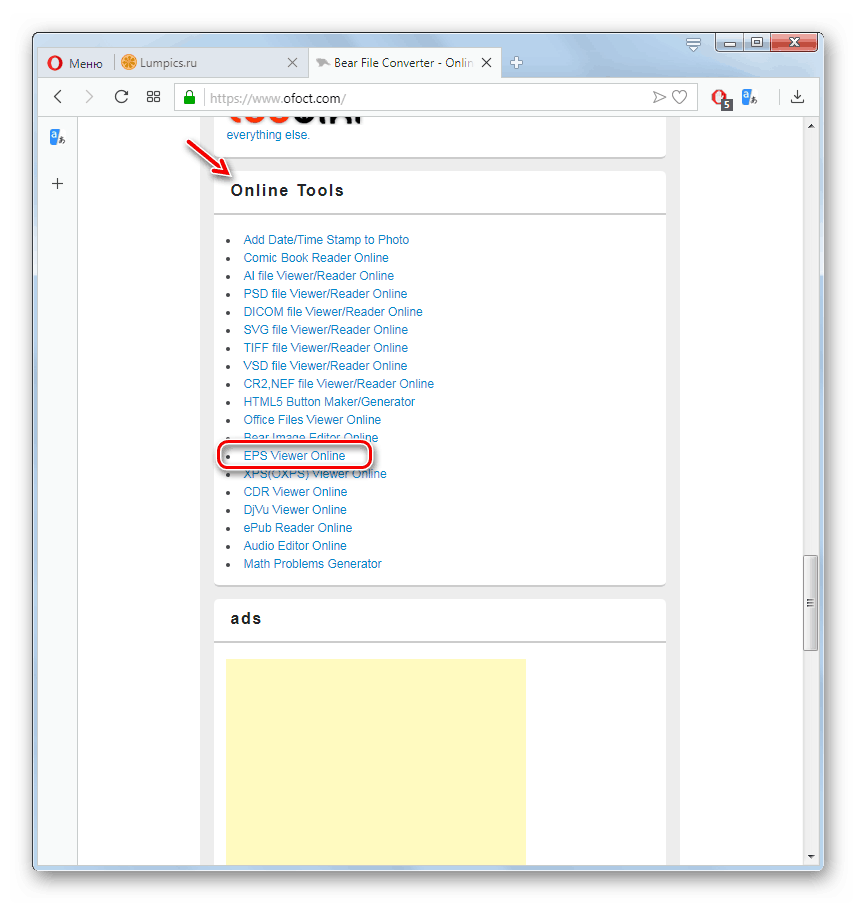Click the scrollbar down arrow

click(811, 857)
